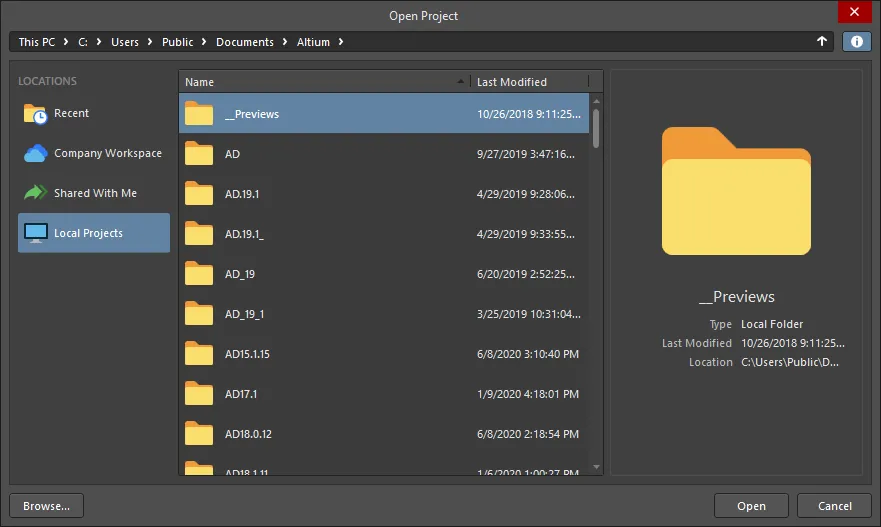Select the AD15.1.15 folder name
Screen dimensions: 881x527
(x=247, y=354)
